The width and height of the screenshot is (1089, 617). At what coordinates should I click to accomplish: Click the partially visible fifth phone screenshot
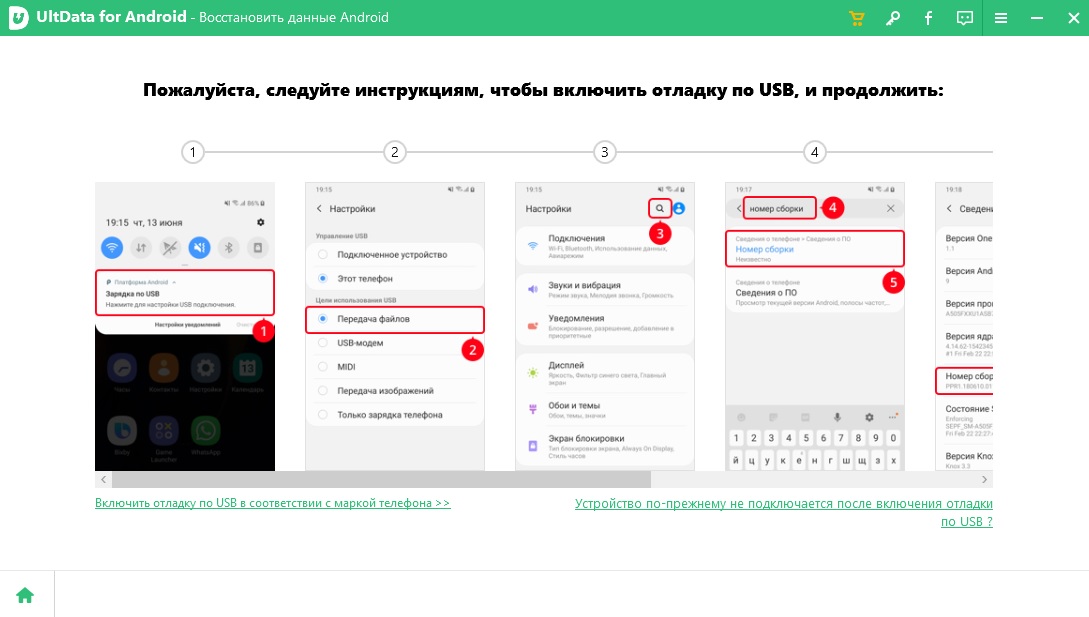[964, 327]
